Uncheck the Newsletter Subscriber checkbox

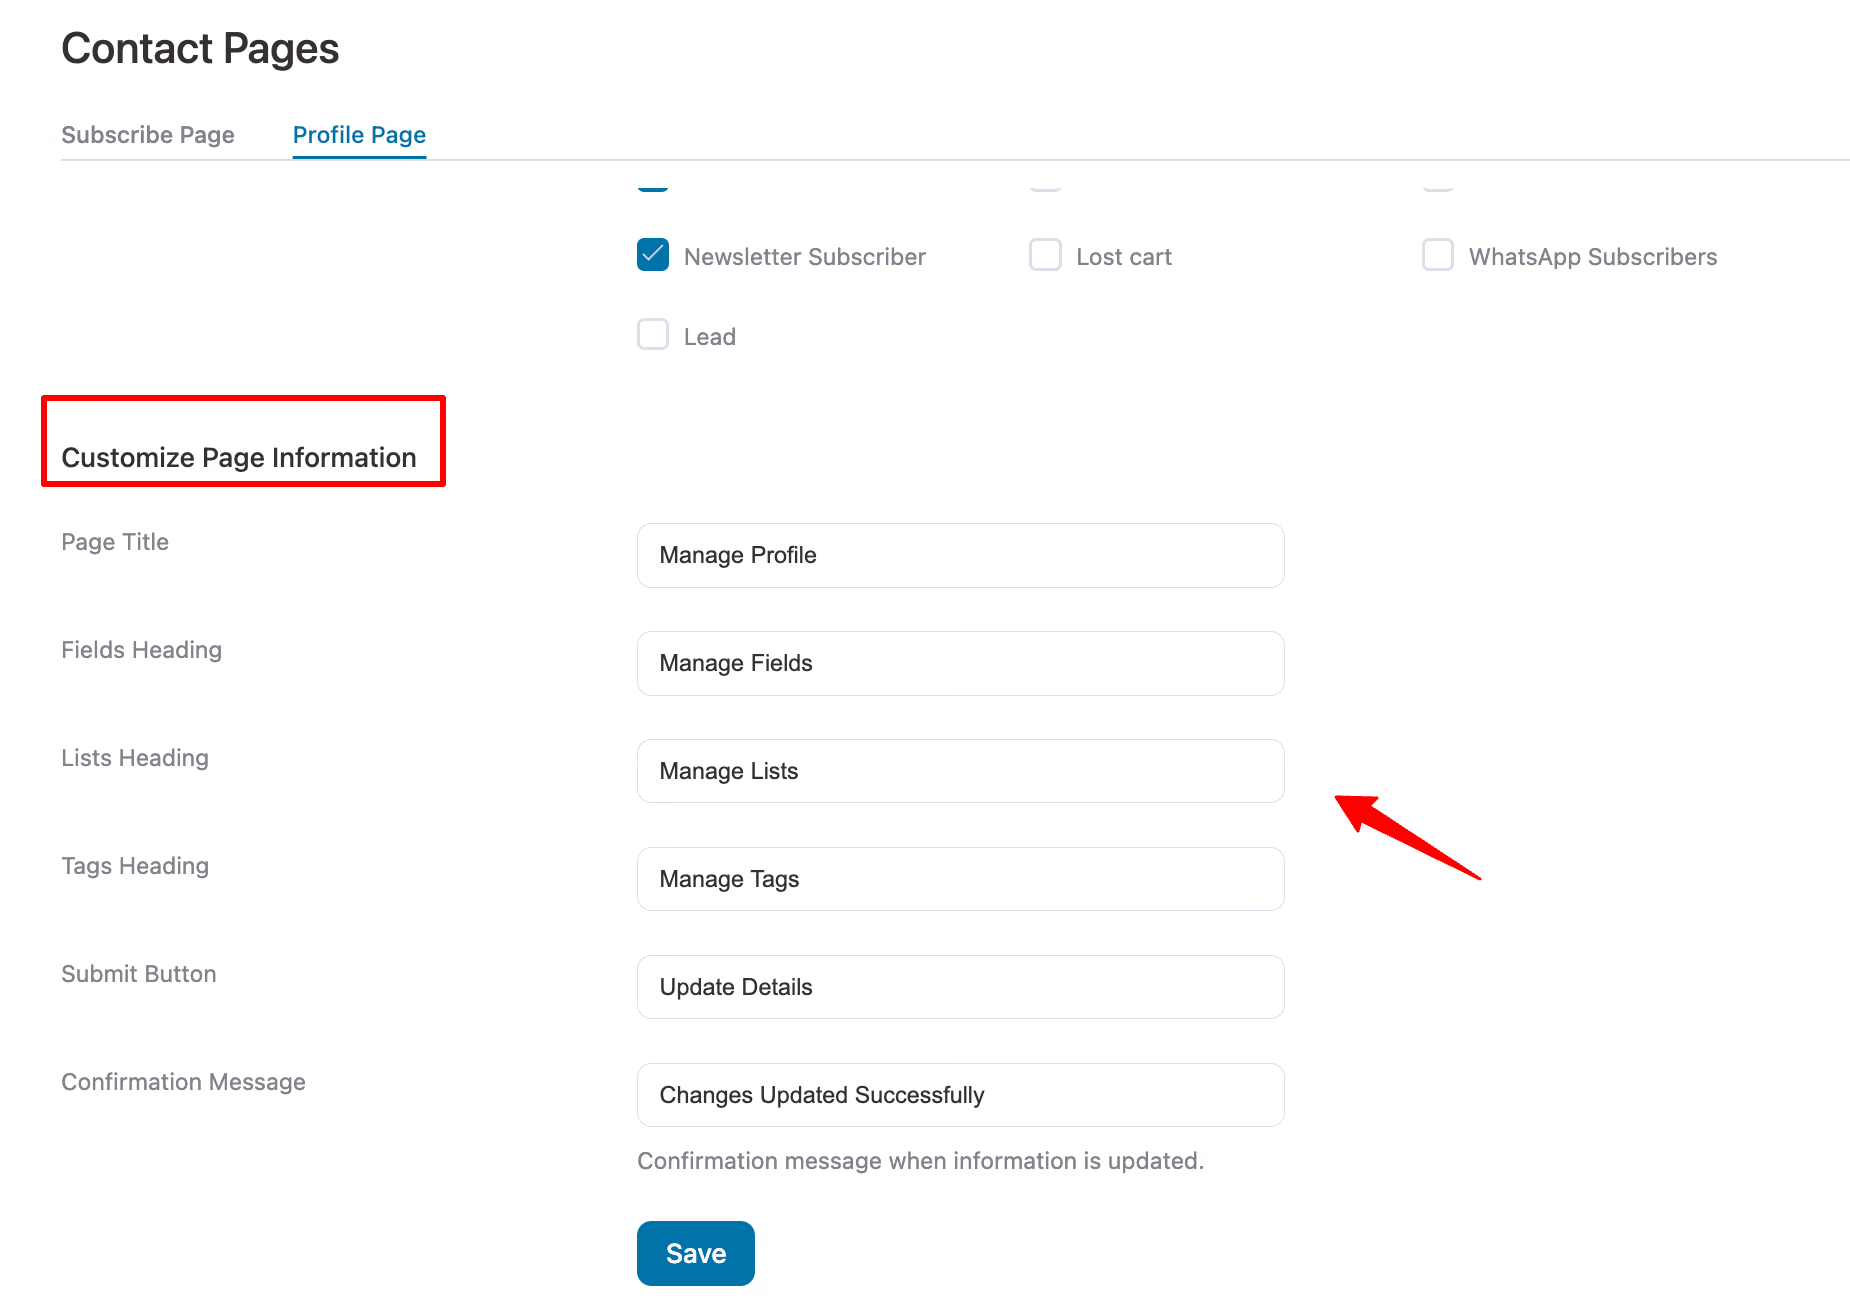pyautogui.click(x=652, y=256)
